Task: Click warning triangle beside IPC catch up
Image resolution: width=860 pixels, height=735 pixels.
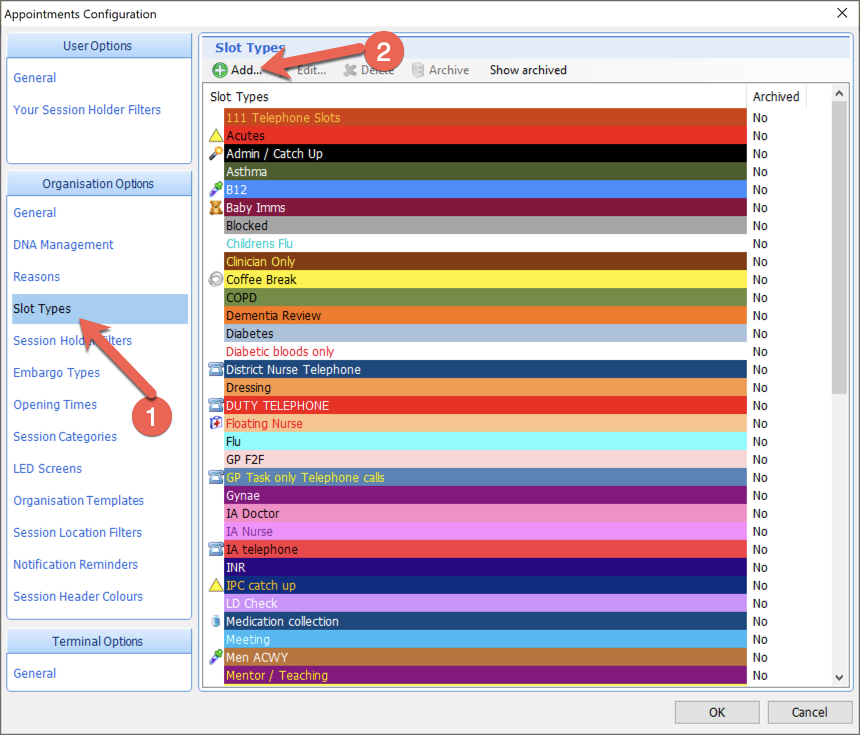Action: click(216, 585)
